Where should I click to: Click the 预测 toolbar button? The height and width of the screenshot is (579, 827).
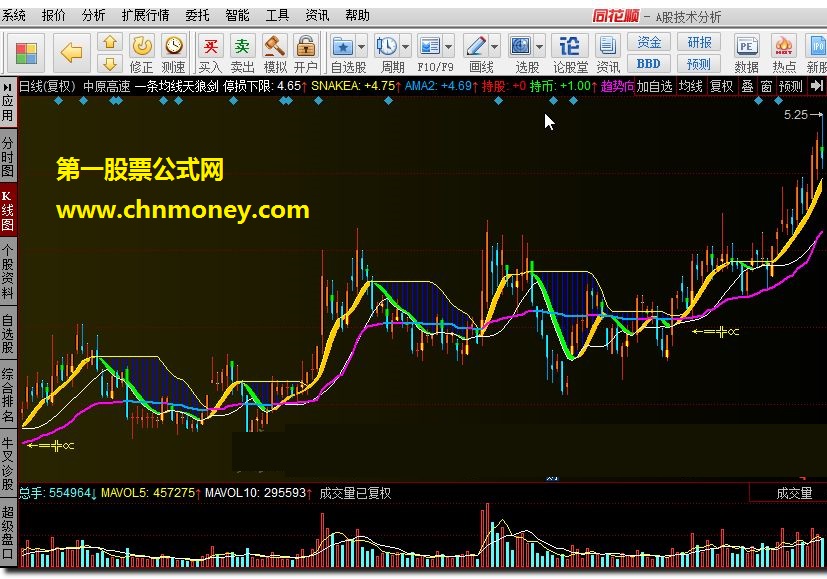(699, 64)
